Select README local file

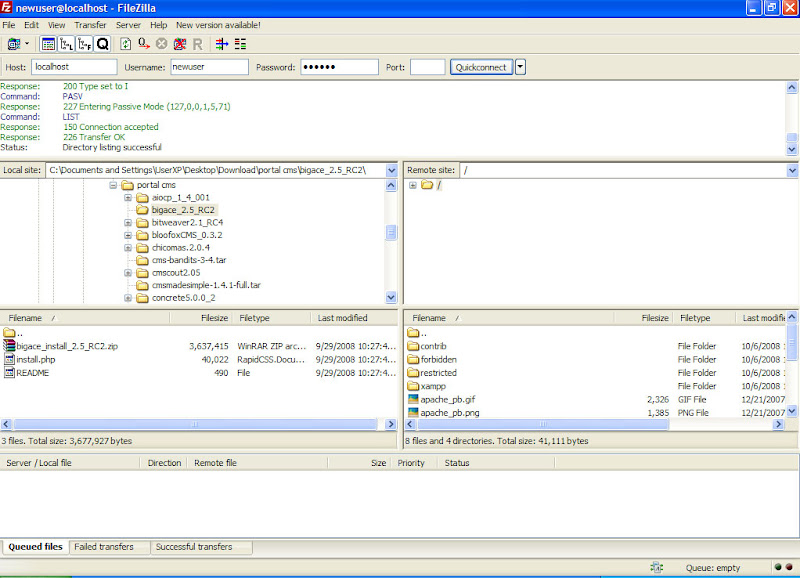(x=32, y=373)
